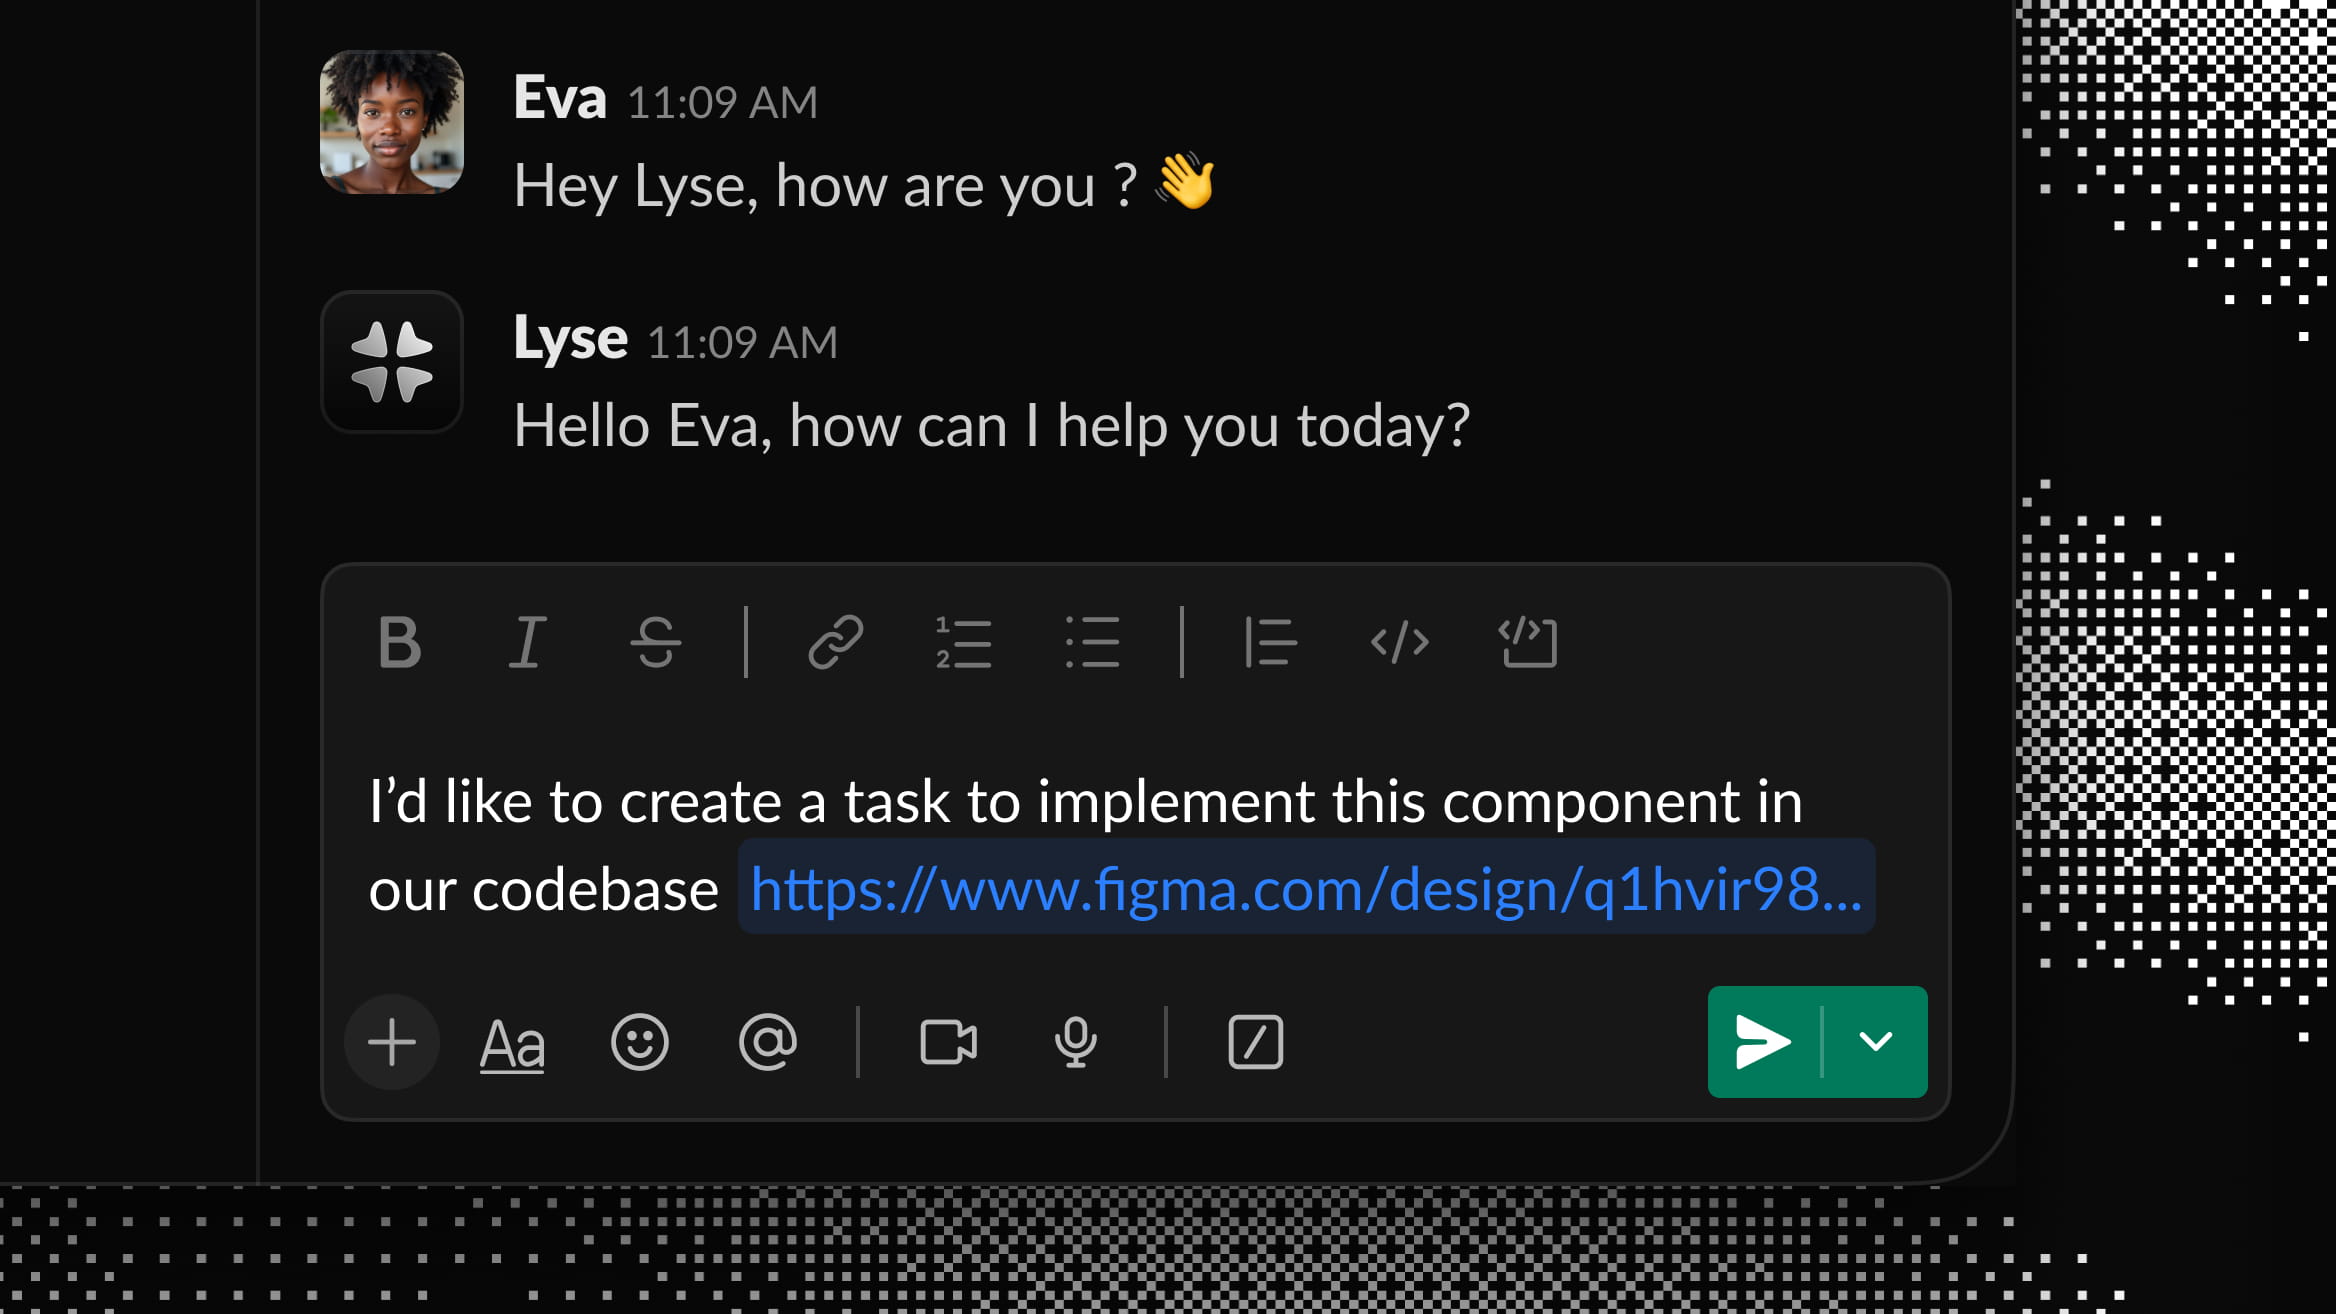Apply strikethrough formatting
Image resolution: width=2336 pixels, height=1314 pixels.
657,643
